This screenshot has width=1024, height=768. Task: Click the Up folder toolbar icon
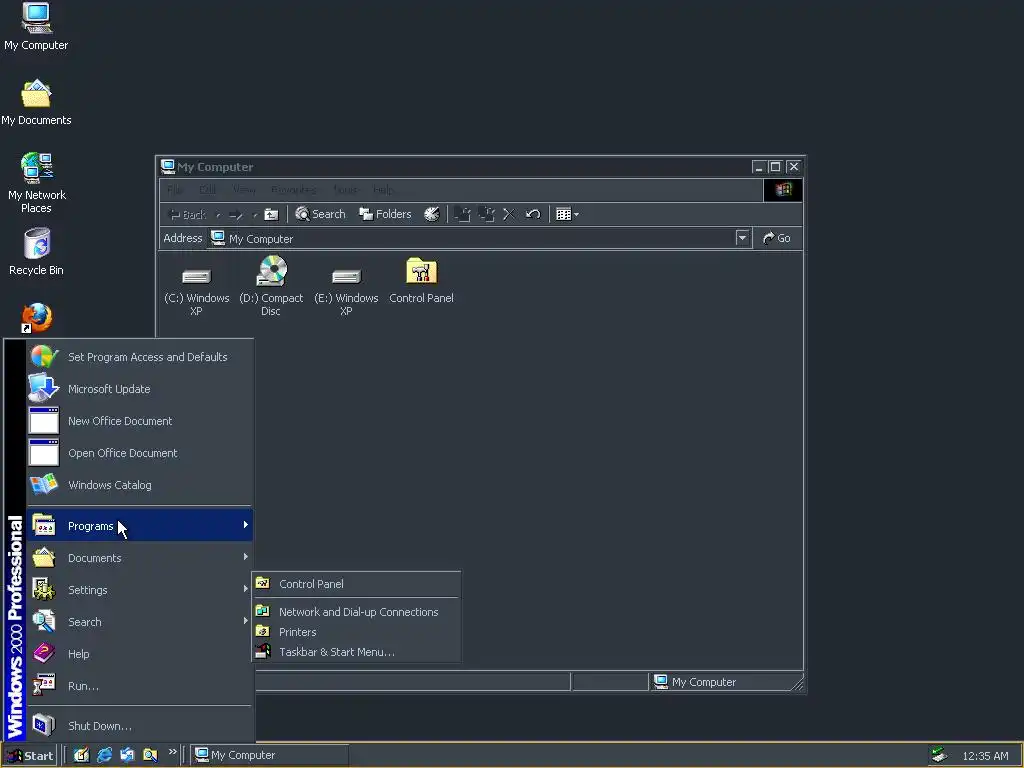tap(271, 214)
